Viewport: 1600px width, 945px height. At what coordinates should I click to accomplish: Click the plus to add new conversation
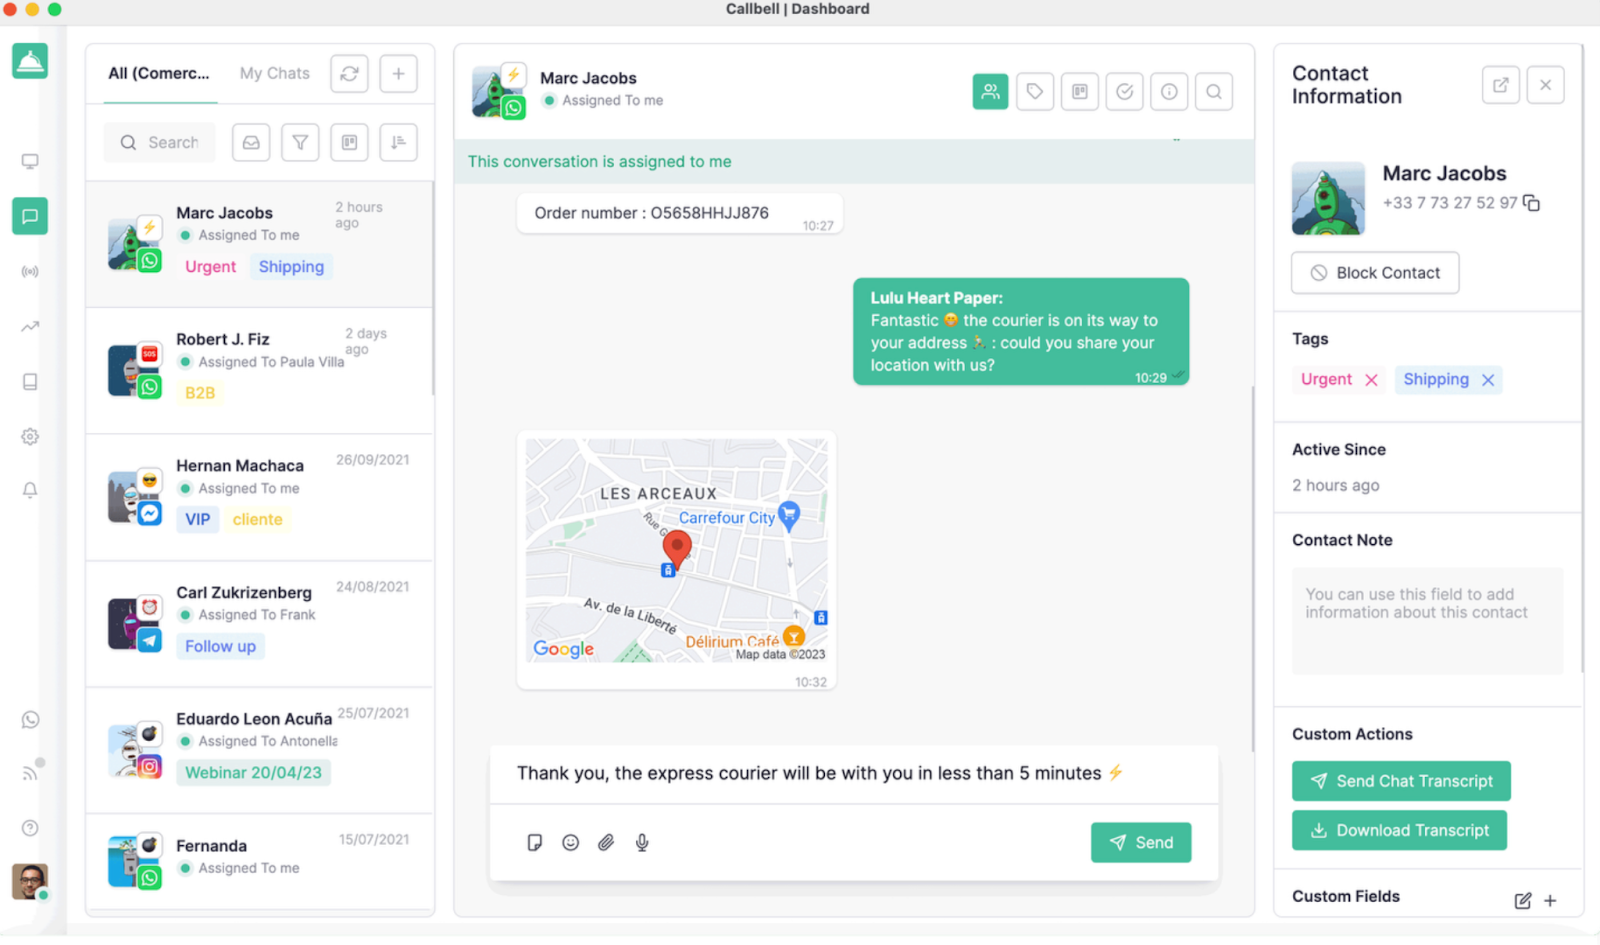398,73
